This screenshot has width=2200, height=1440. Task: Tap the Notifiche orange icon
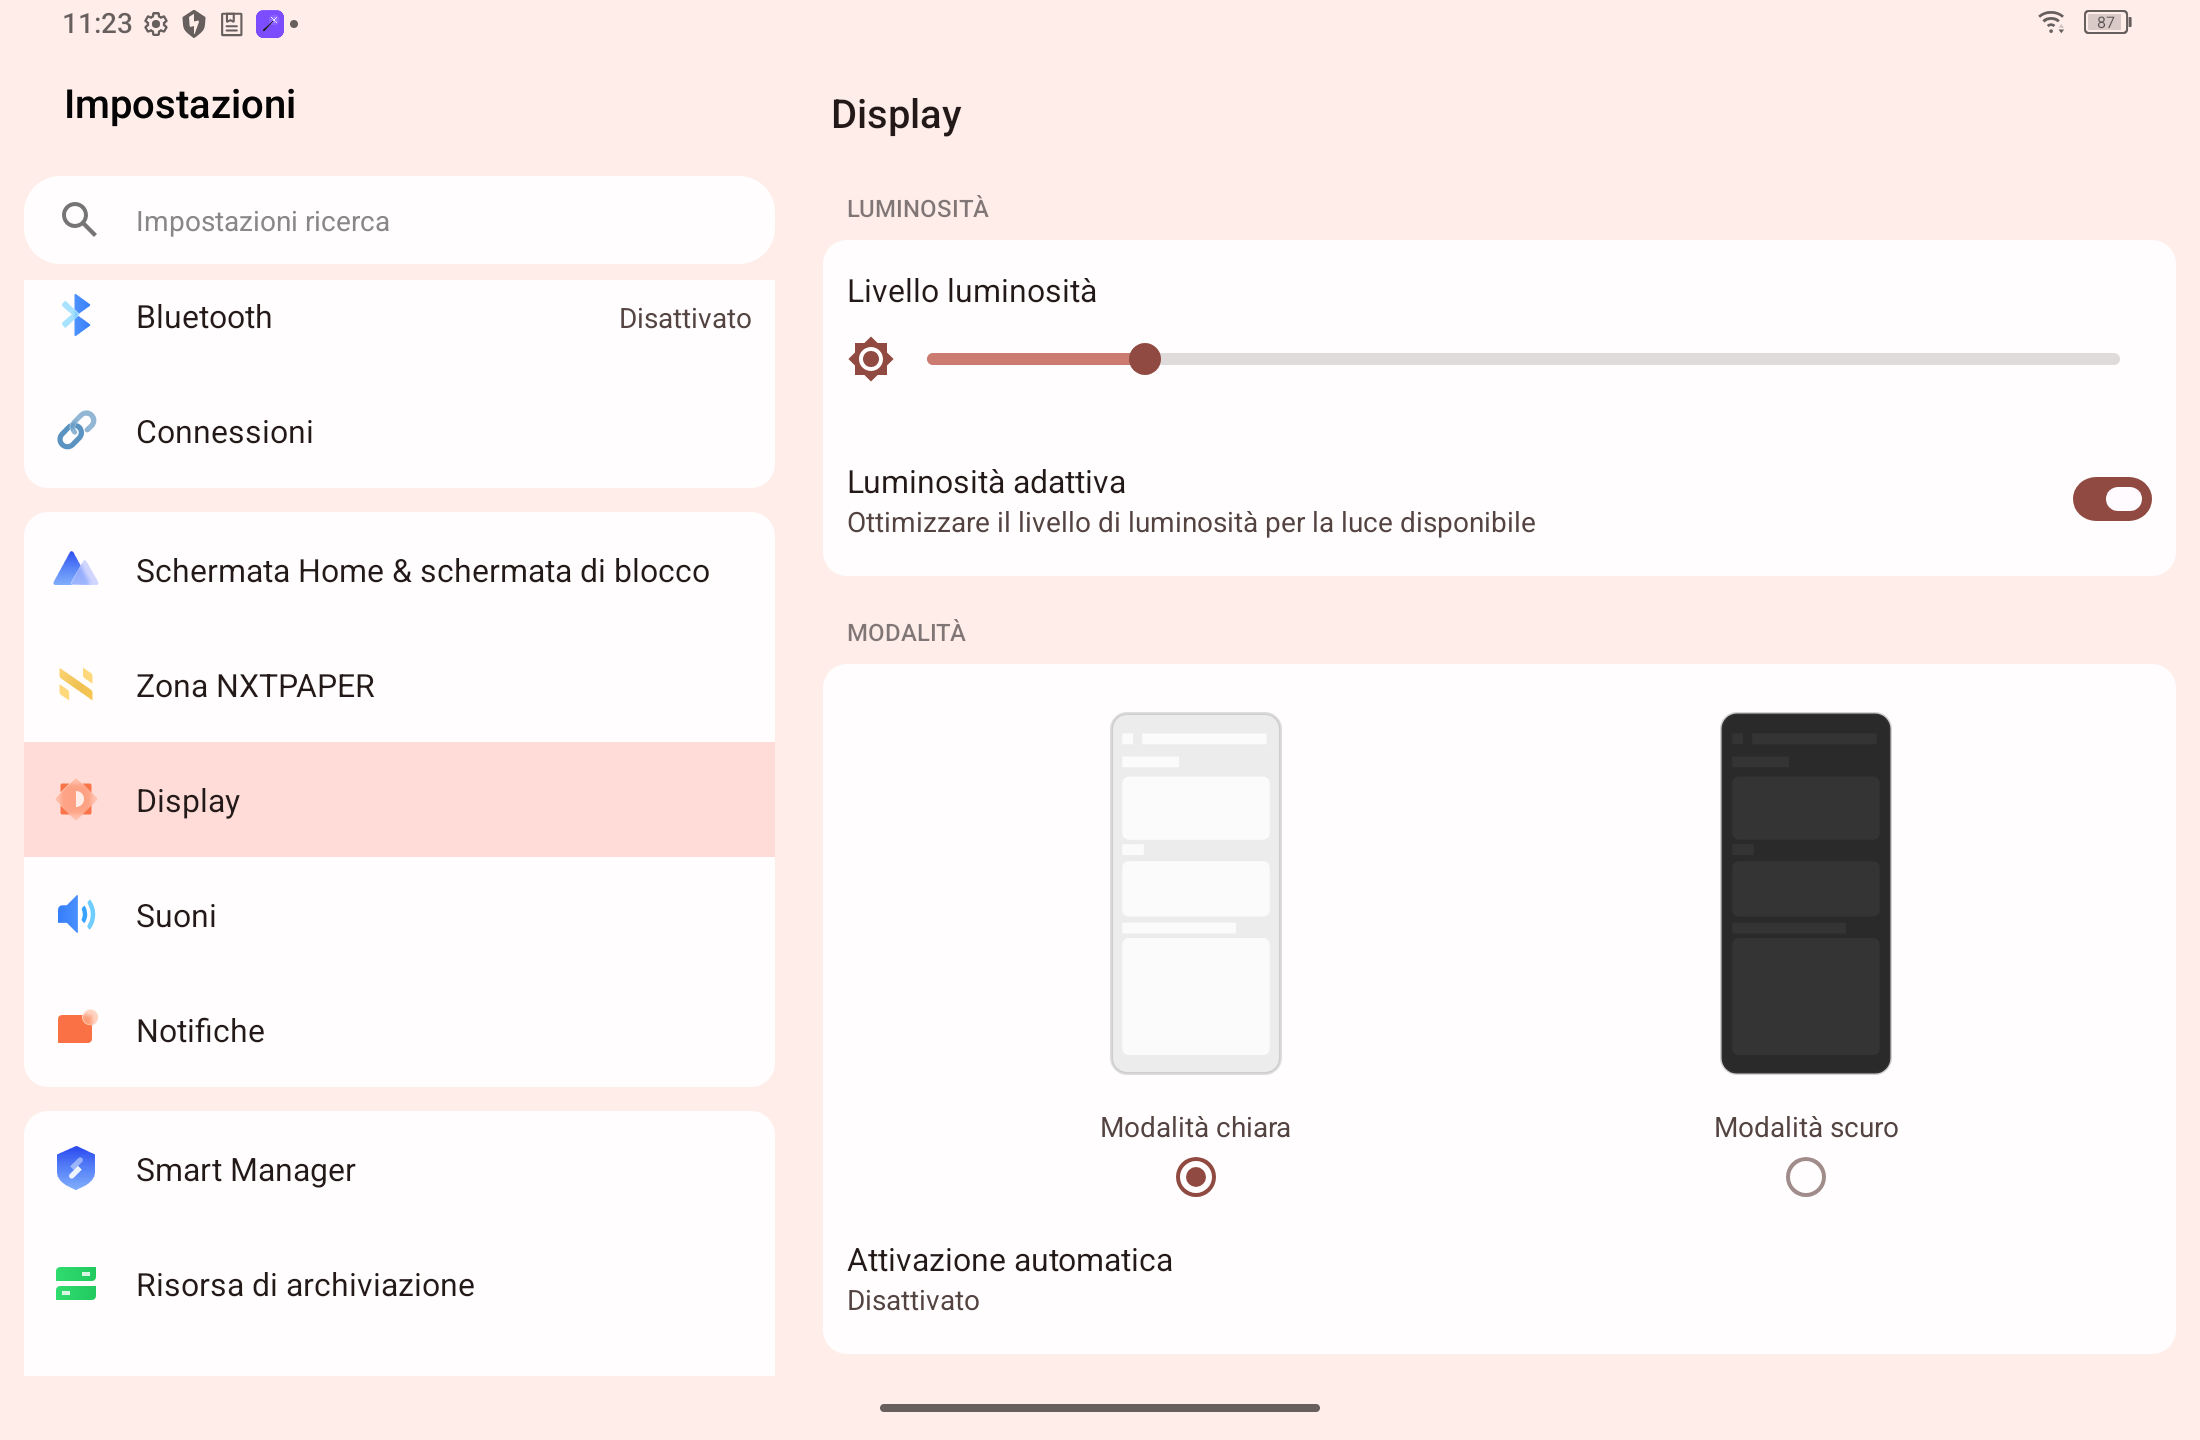76,1028
